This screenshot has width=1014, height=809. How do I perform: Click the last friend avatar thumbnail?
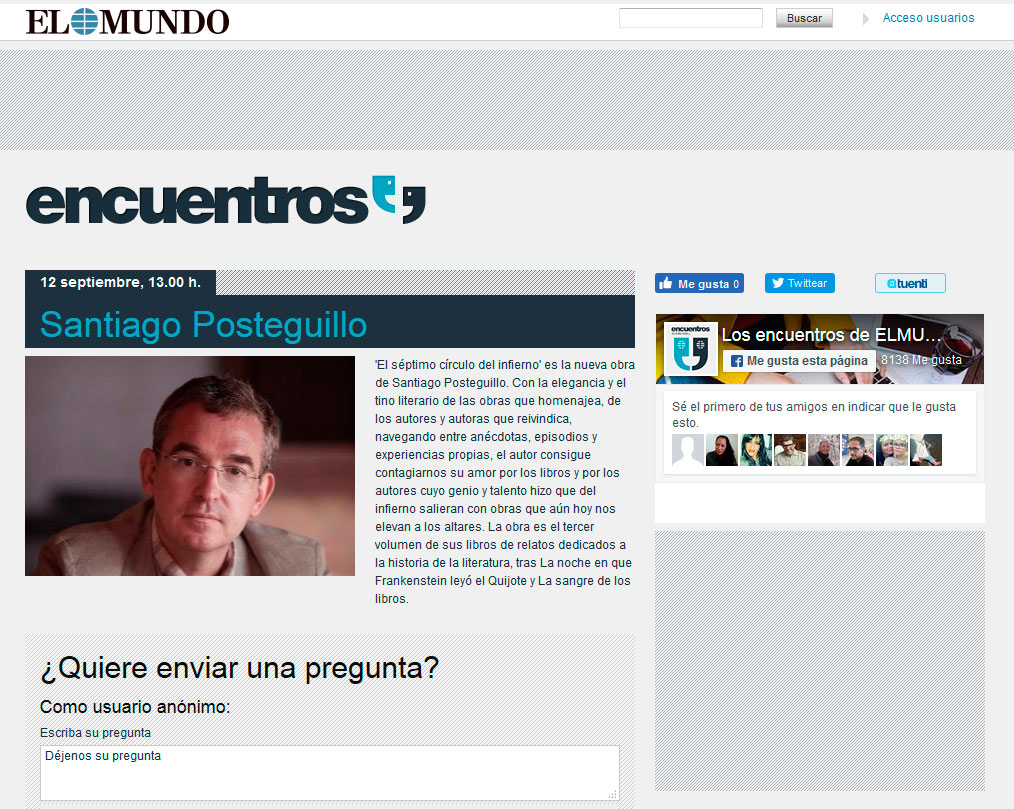926,450
